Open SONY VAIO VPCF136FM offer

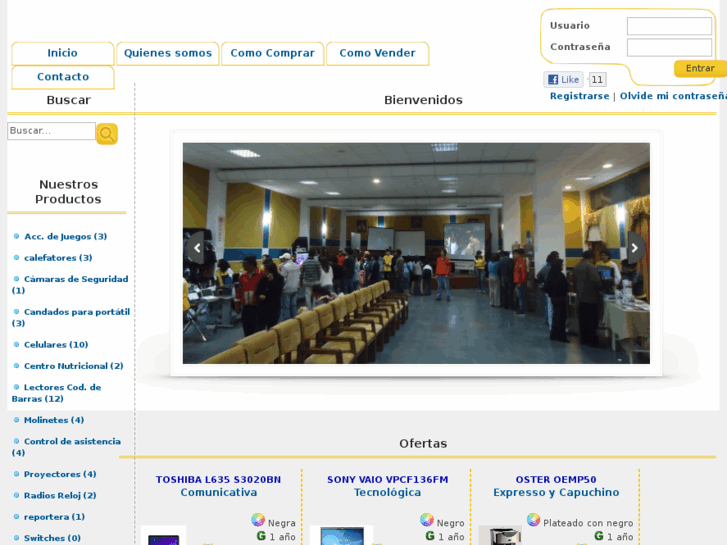click(388, 480)
